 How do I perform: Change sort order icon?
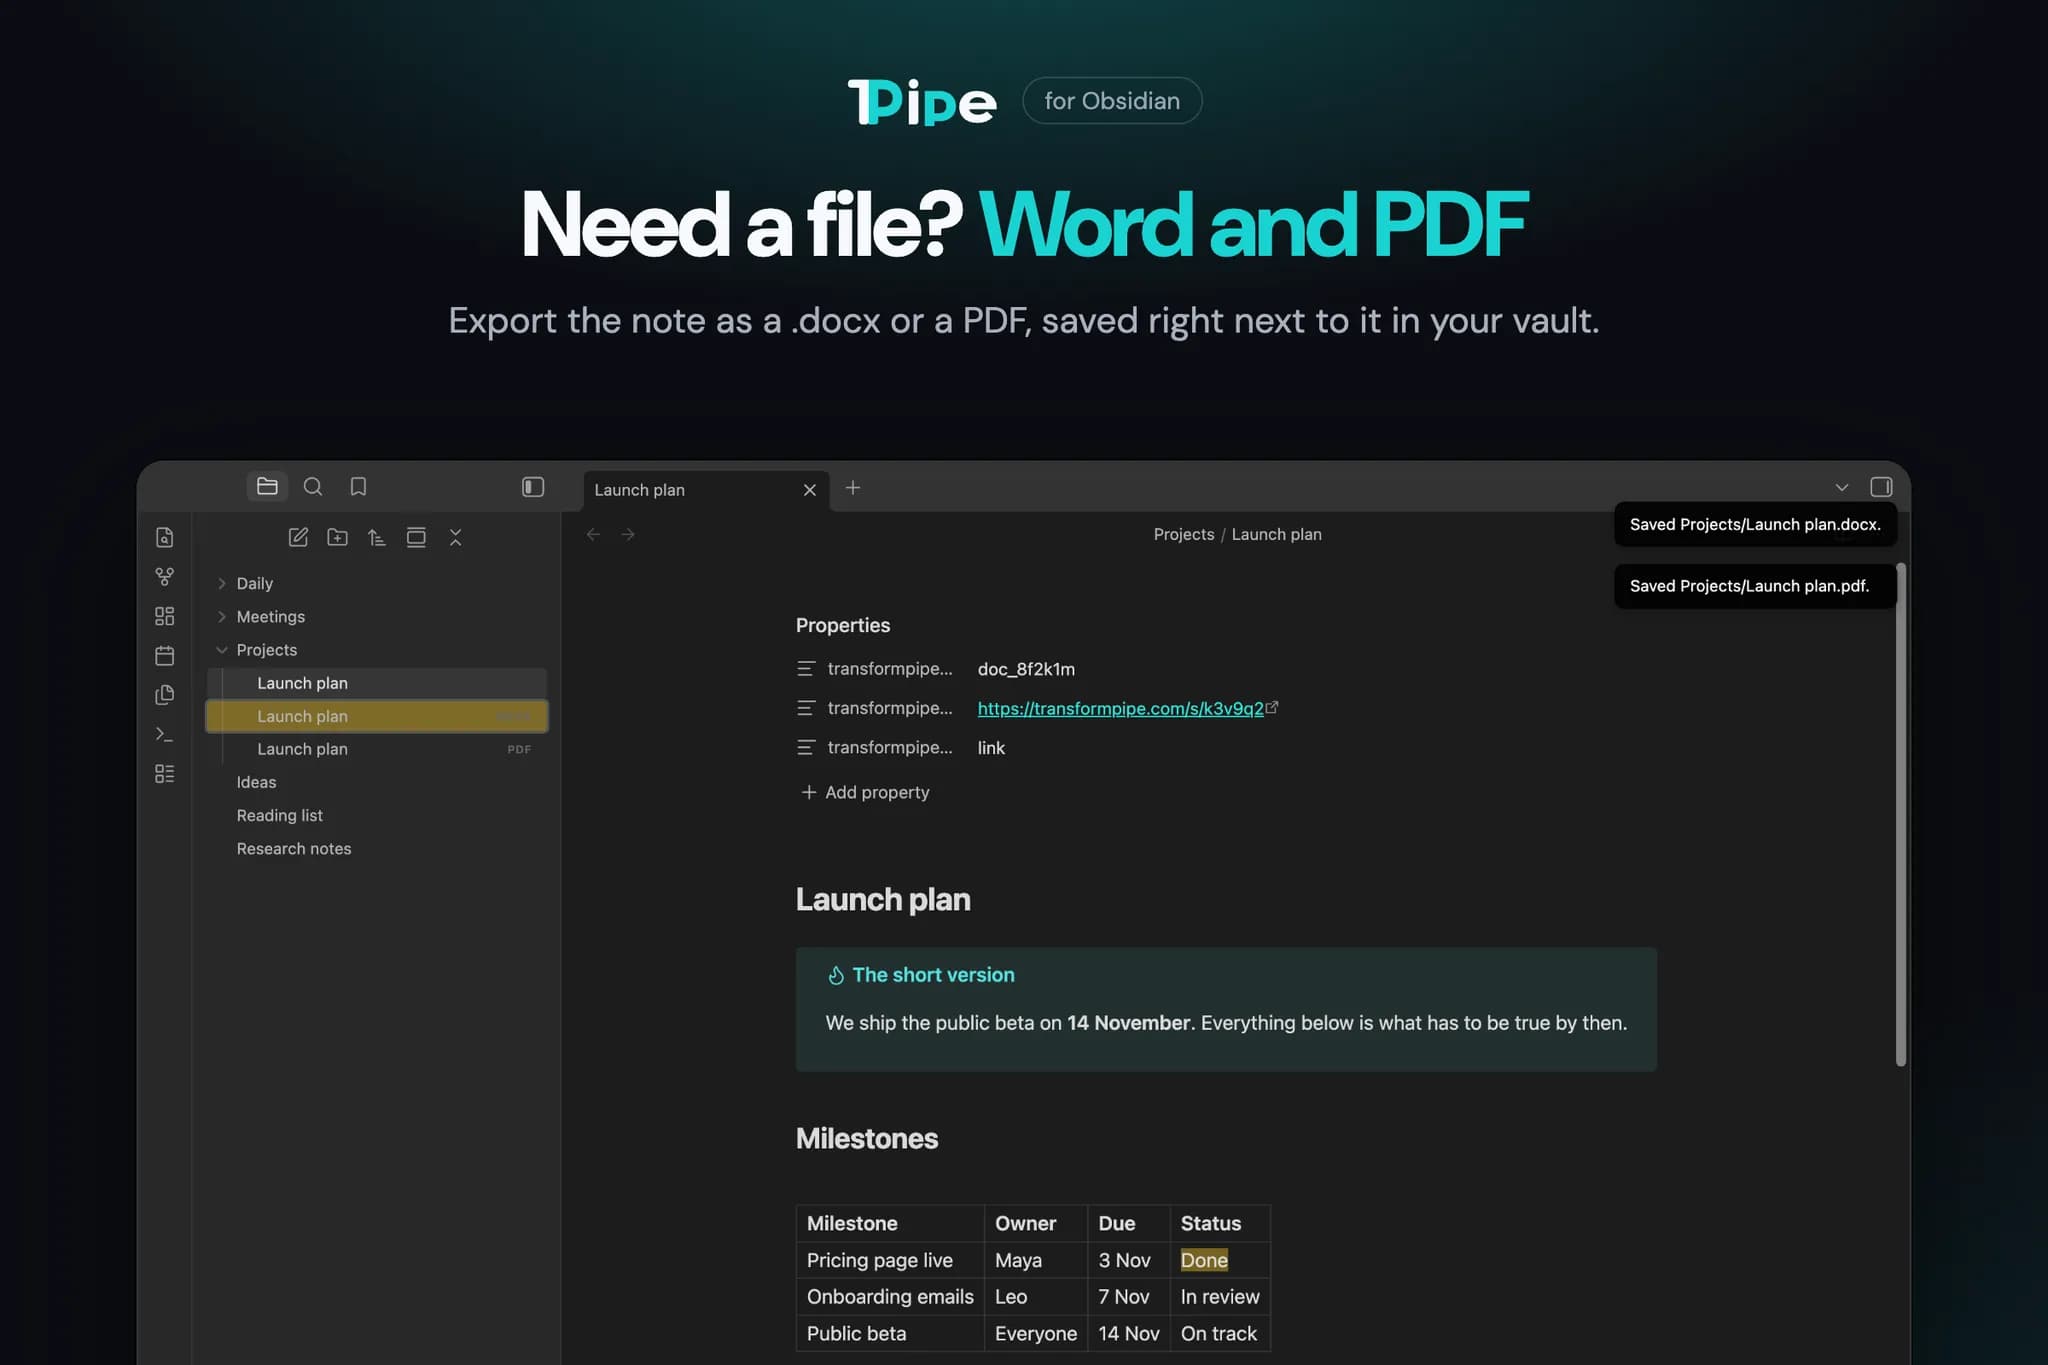coord(377,538)
